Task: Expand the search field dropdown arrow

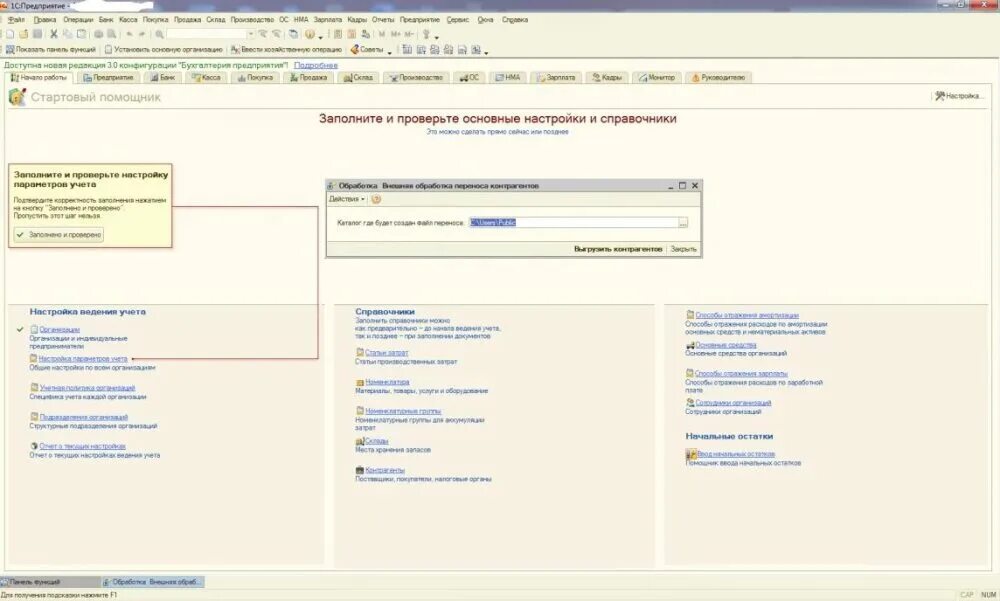Action: 251,34
